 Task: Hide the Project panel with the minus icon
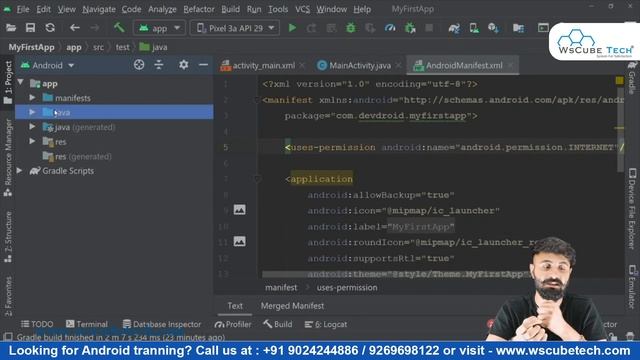203,65
